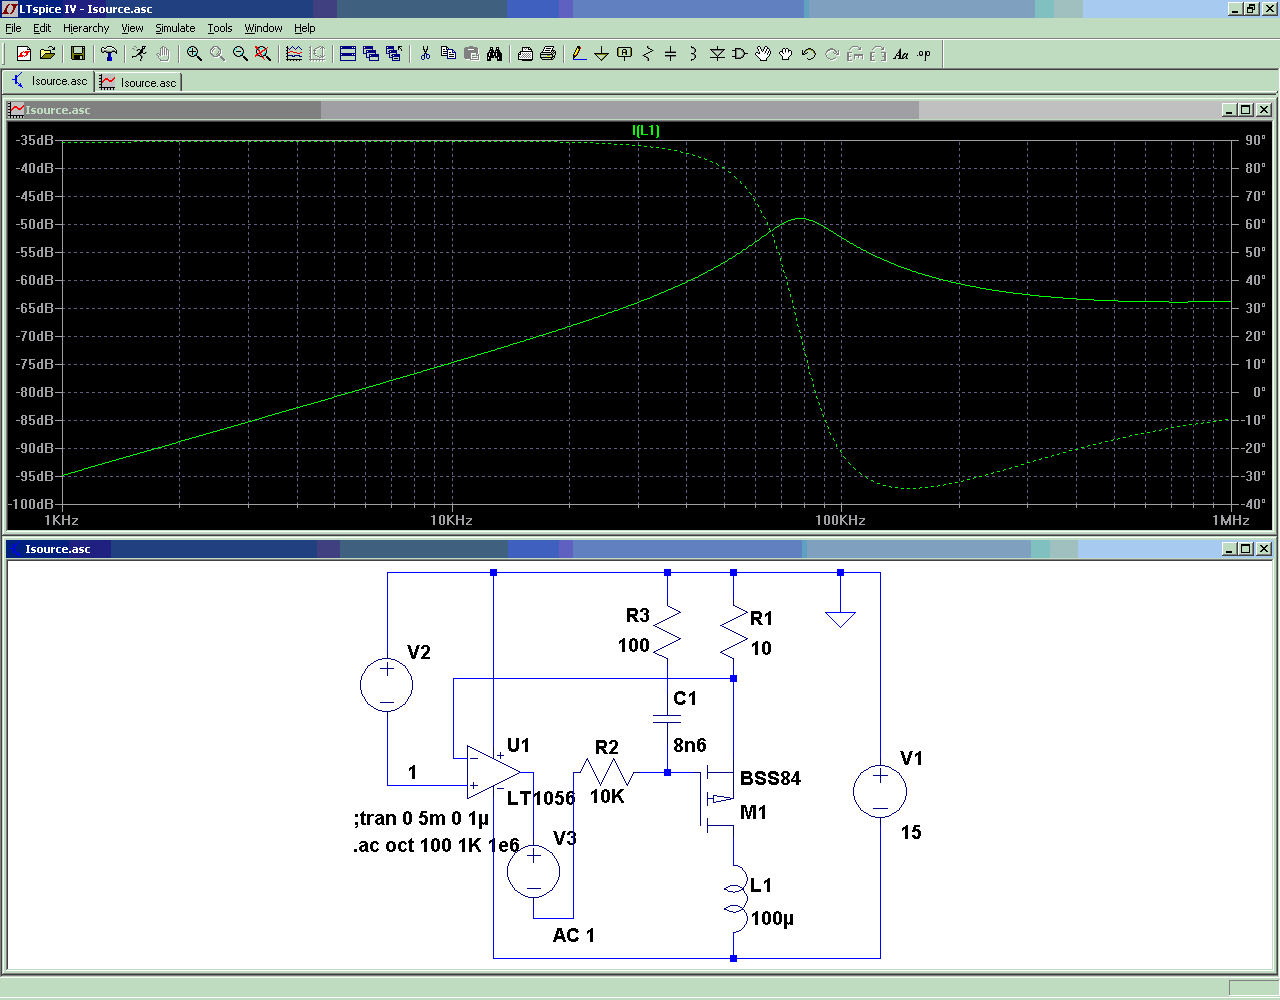This screenshot has width=1280, height=1000.
Task: Open the Edit menu
Action: pyautogui.click(x=42, y=28)
